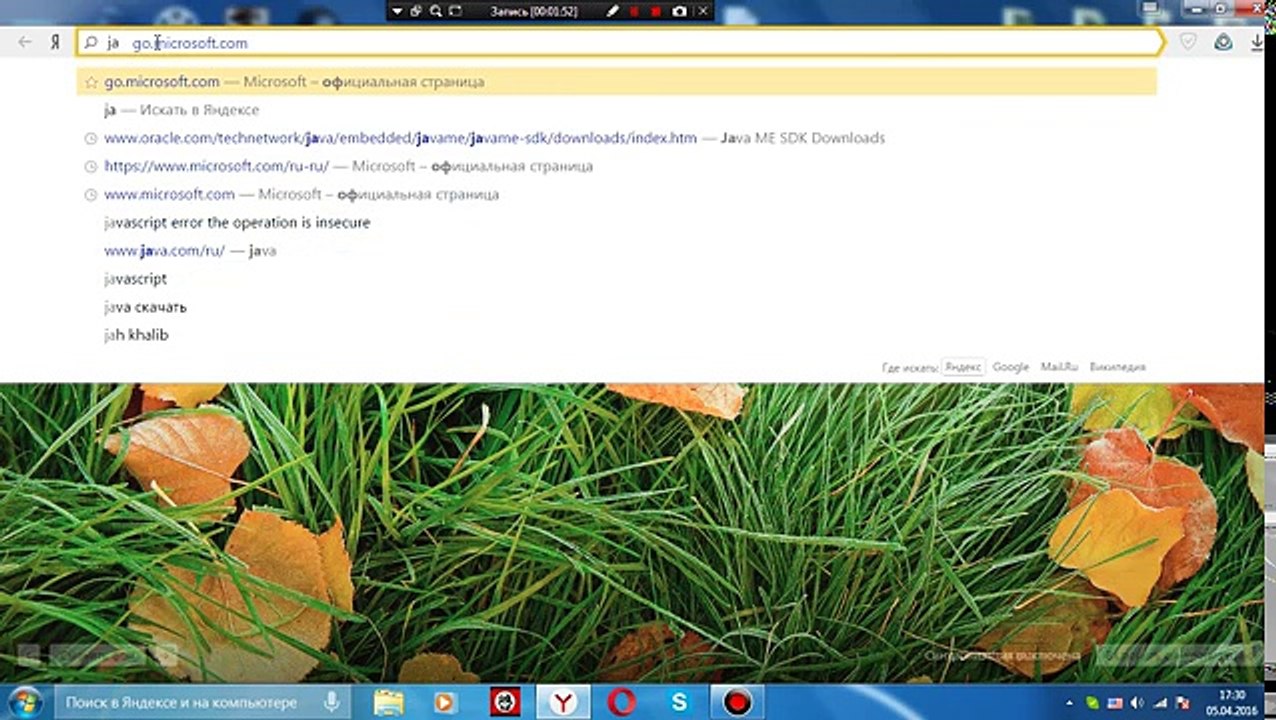Pick "javascript error the operation is insecure" suggestion
Screen dimensions: 1276x720
pyautogui.click(x=237, y=222)
